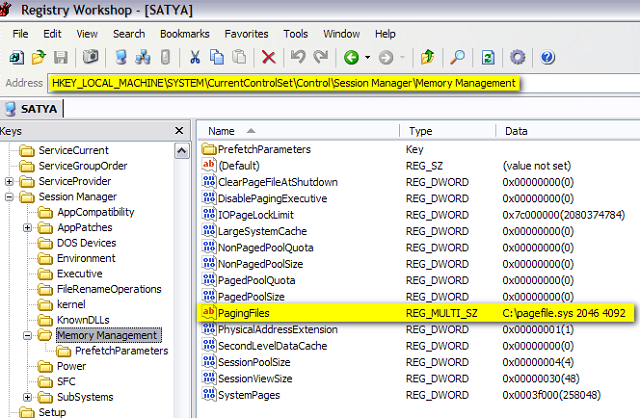Select the PrefetchParameters key in tree
This screenshot has height=418, width=640.
(122, 351)
